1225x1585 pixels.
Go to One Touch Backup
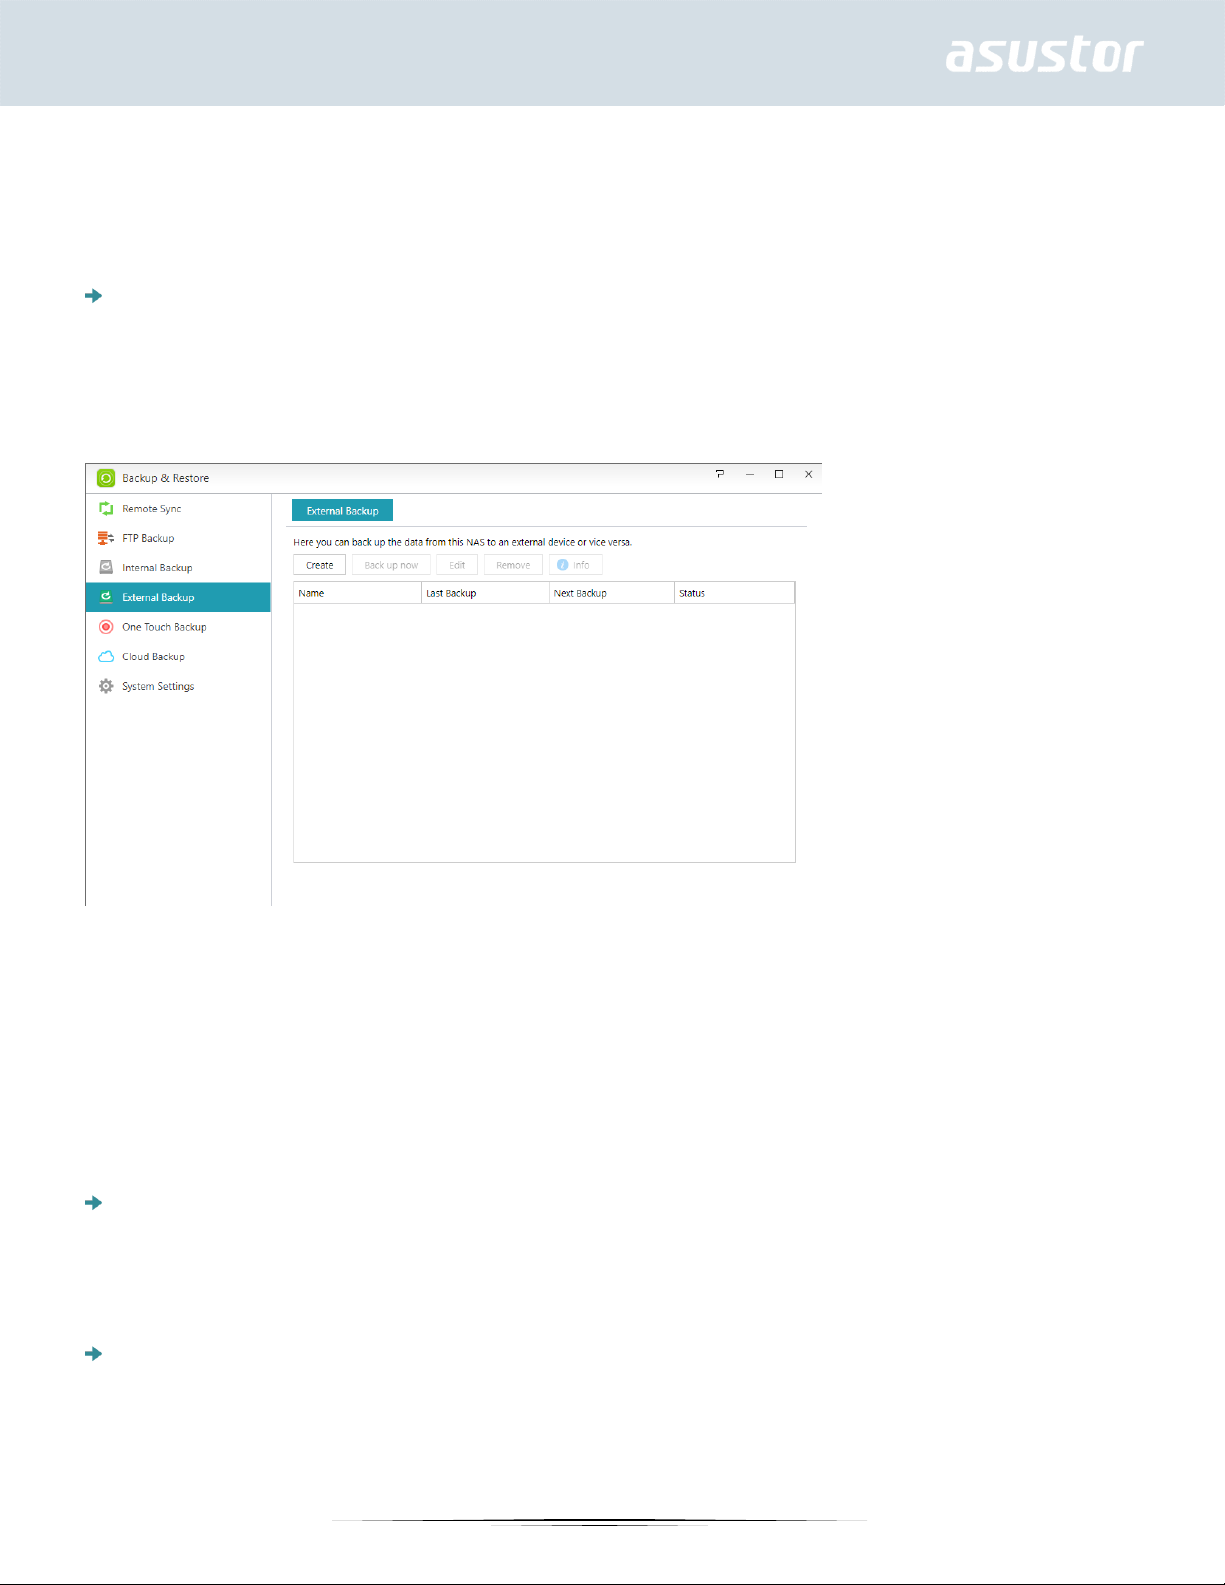[x=178, y=627]
